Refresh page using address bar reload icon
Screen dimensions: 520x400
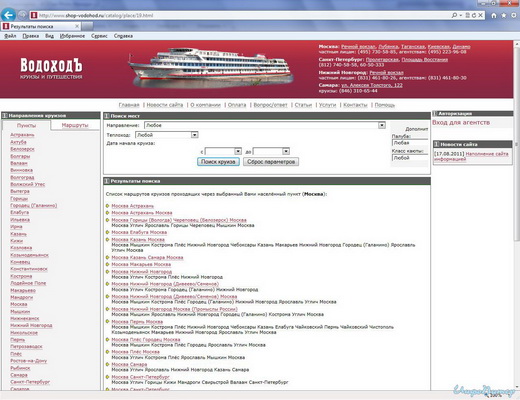(x=474, y=15)
